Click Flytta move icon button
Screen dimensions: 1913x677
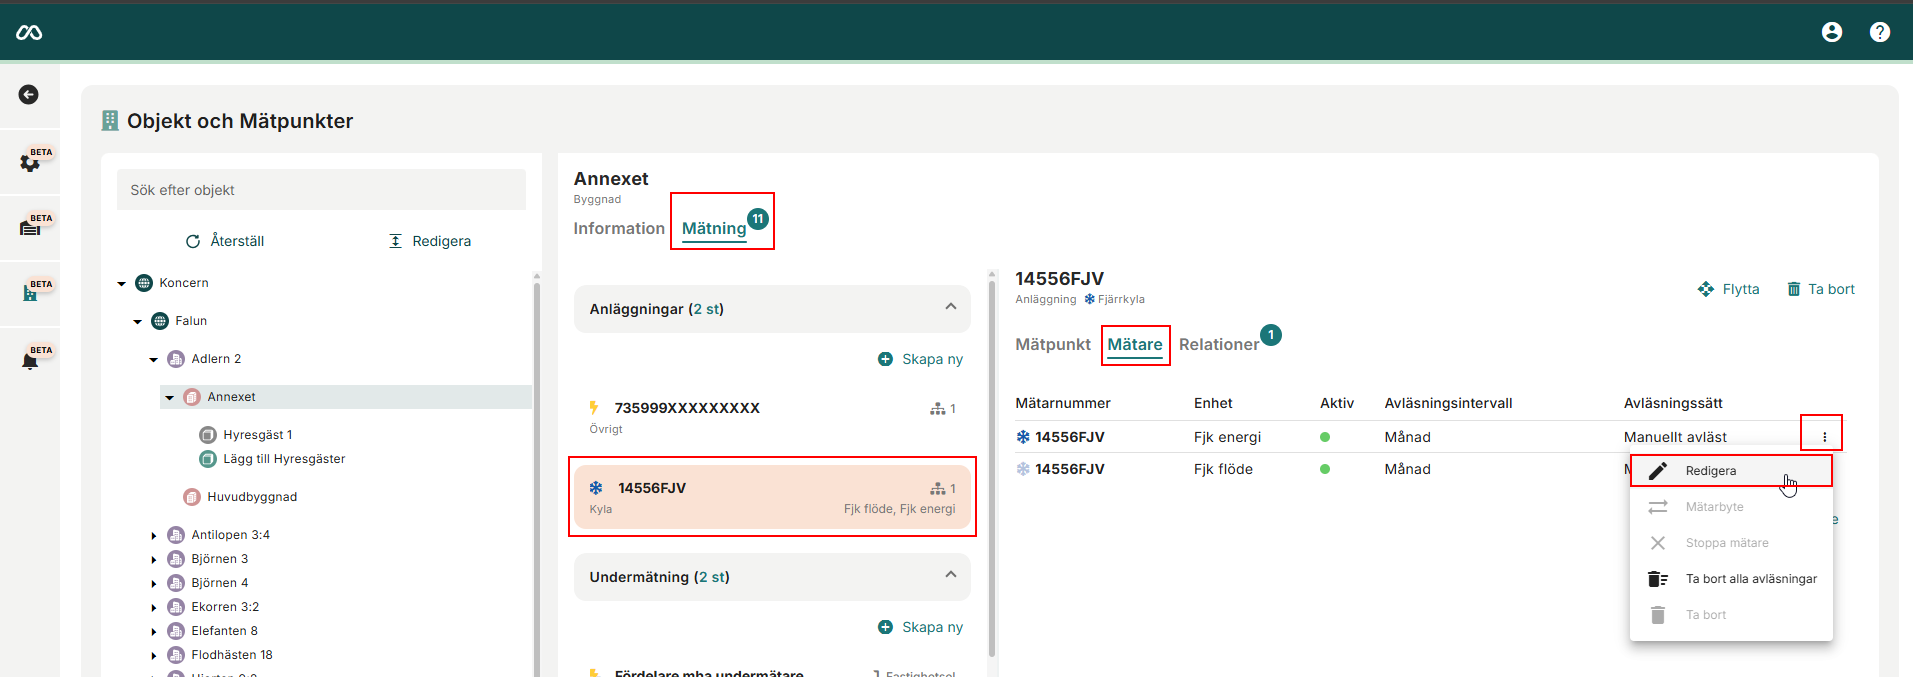[1728, 289]
